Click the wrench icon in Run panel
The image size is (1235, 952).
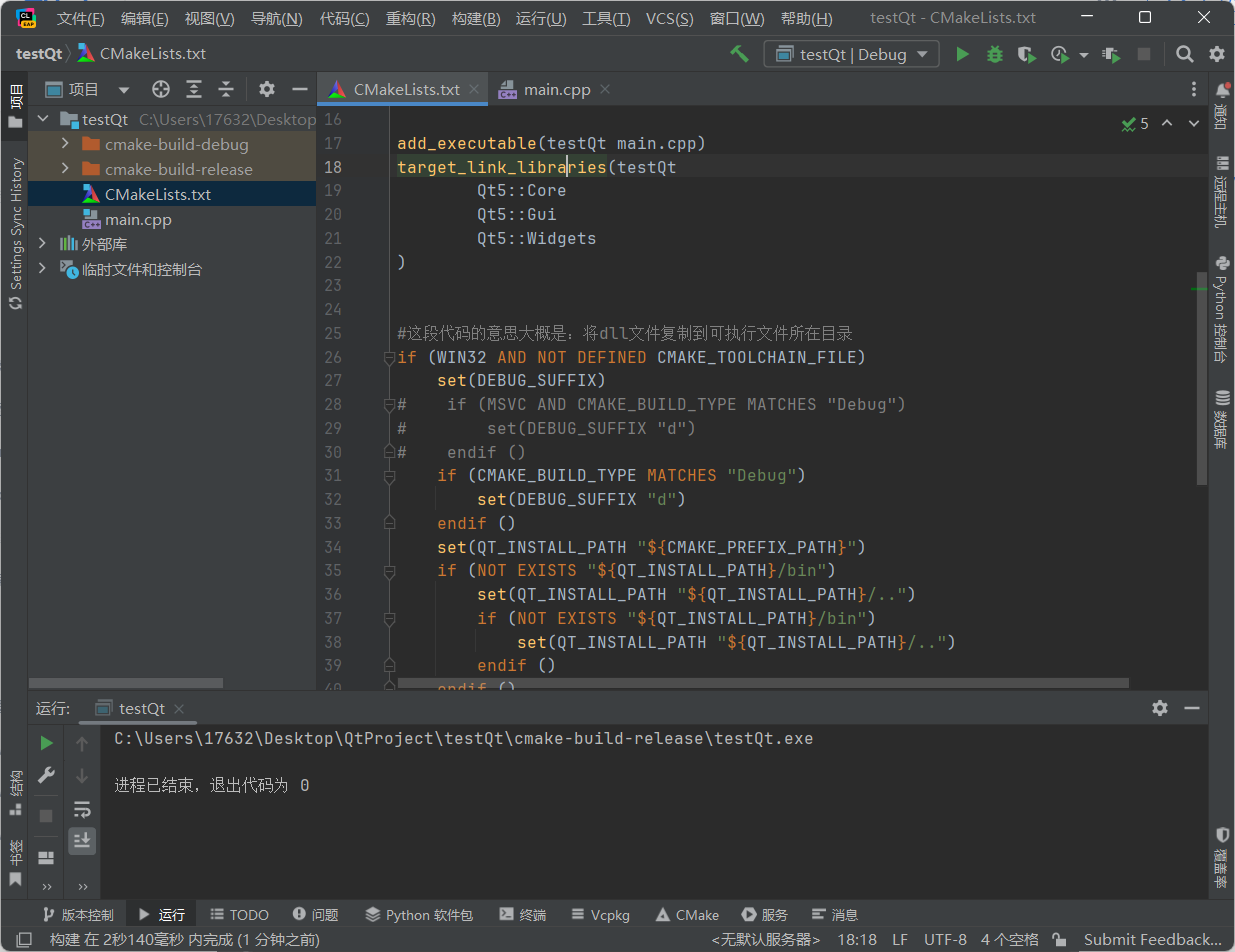tap(46, 775)
